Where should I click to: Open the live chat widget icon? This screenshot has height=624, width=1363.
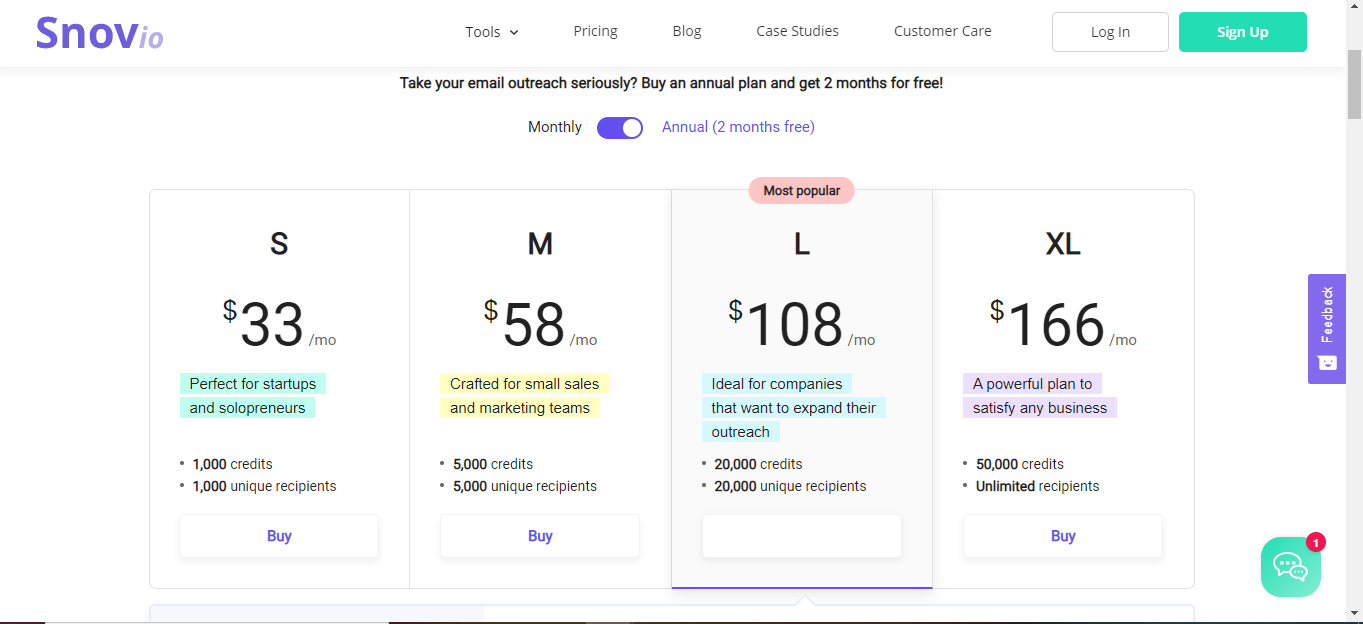(x=1290, y=566)
